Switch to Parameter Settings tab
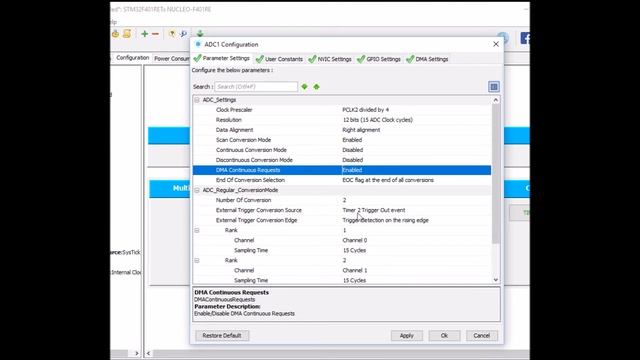640x360 pixels. 222,58
